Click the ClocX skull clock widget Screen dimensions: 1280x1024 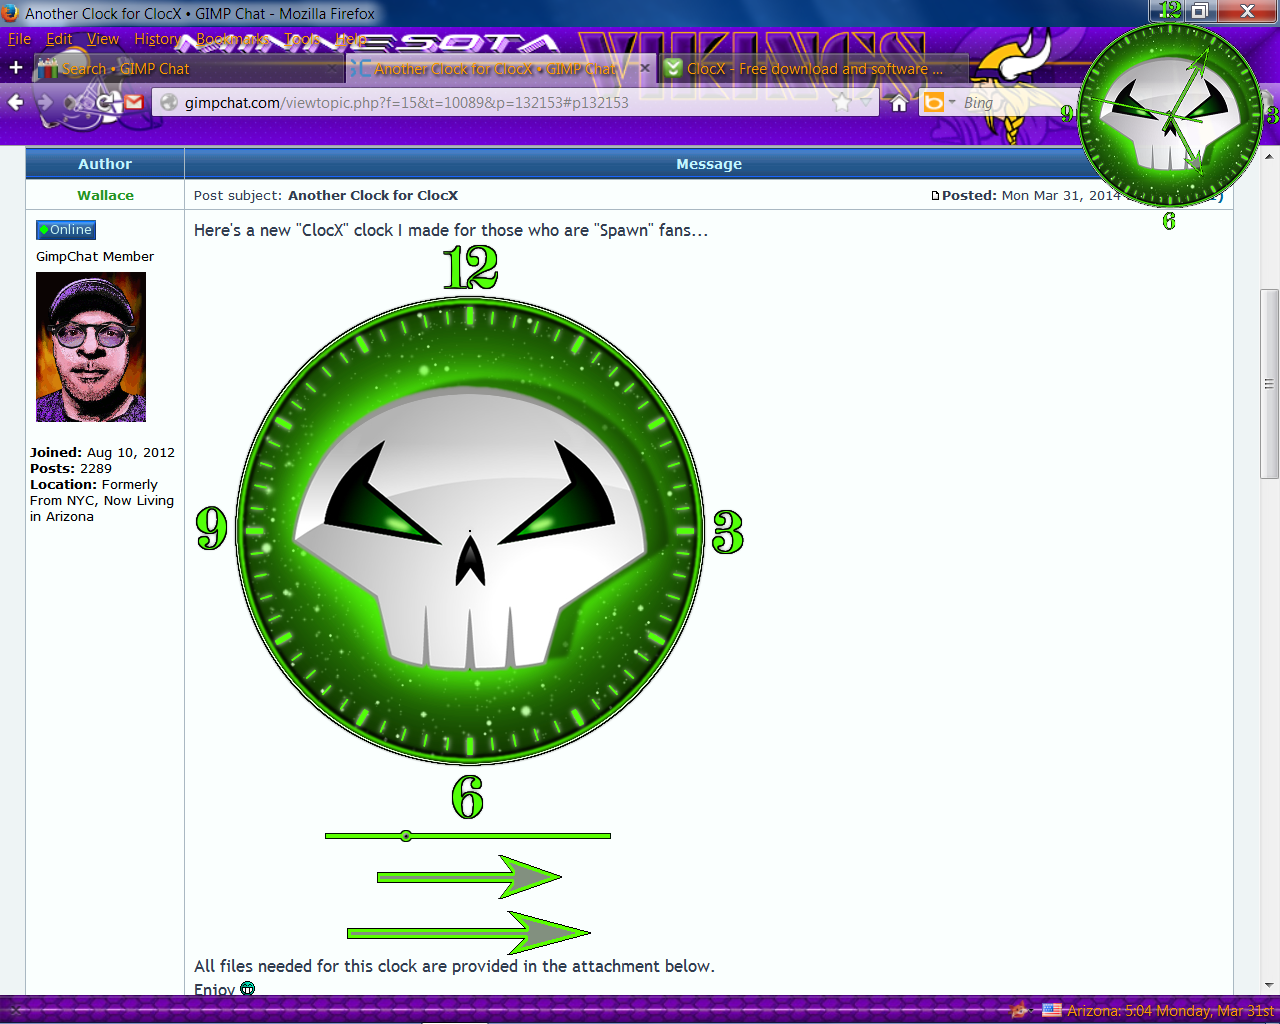1170,116
